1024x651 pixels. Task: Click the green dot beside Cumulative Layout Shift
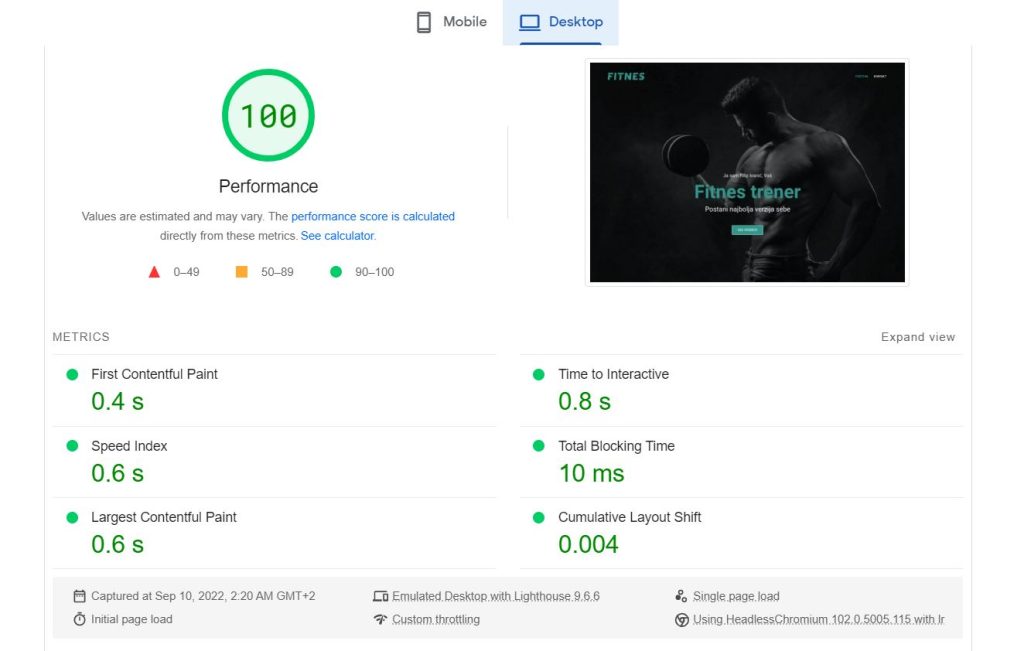click(x=539, y=518)
